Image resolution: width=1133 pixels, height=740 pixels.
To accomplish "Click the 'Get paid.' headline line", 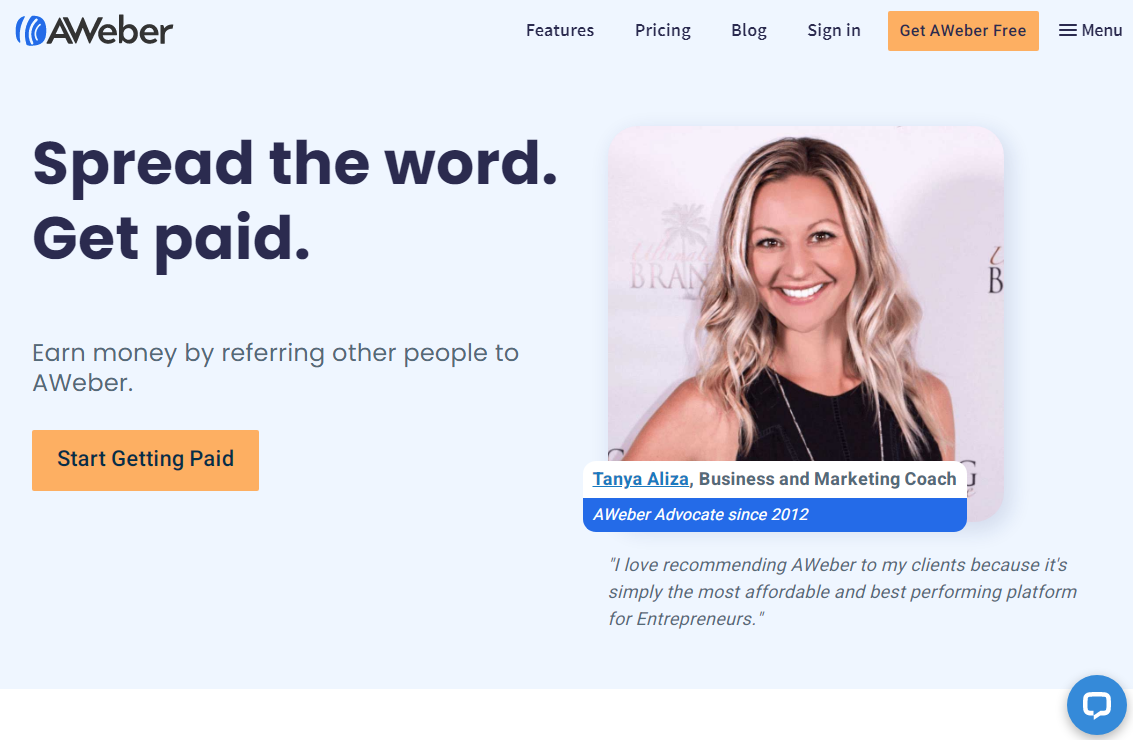I will click(171, 240).
